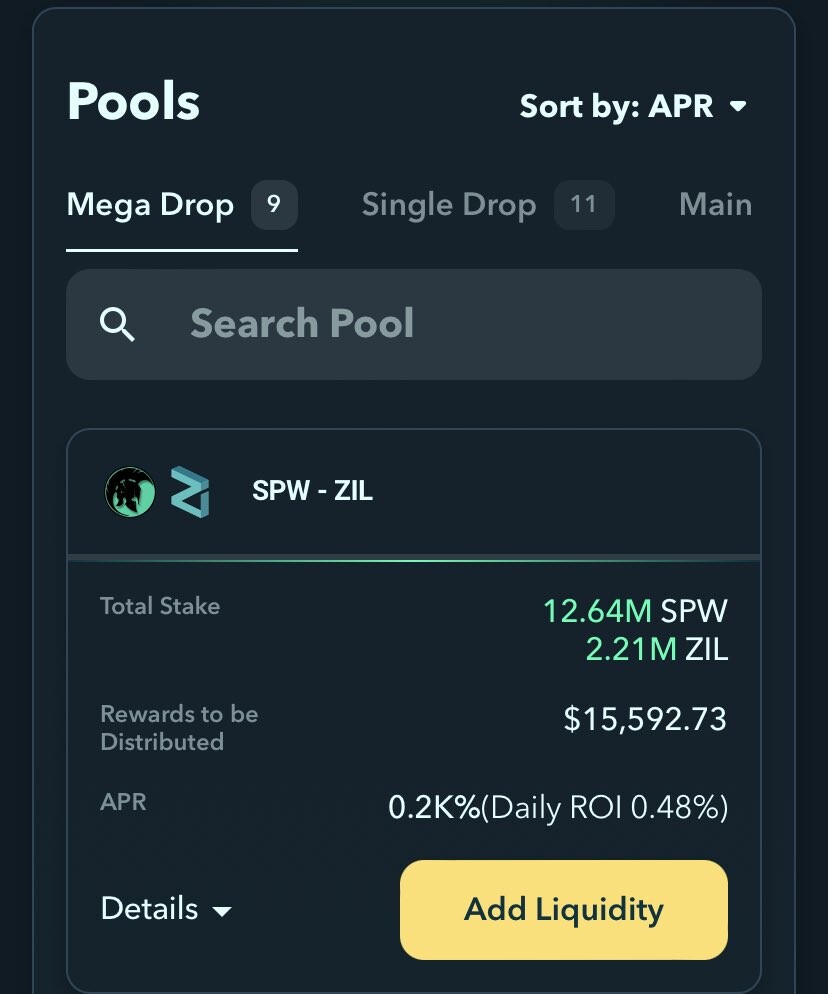Click the green progress line under pool header
Image resolution: width=828 pixels, height=994 pixels.
(x=414, y=559)
